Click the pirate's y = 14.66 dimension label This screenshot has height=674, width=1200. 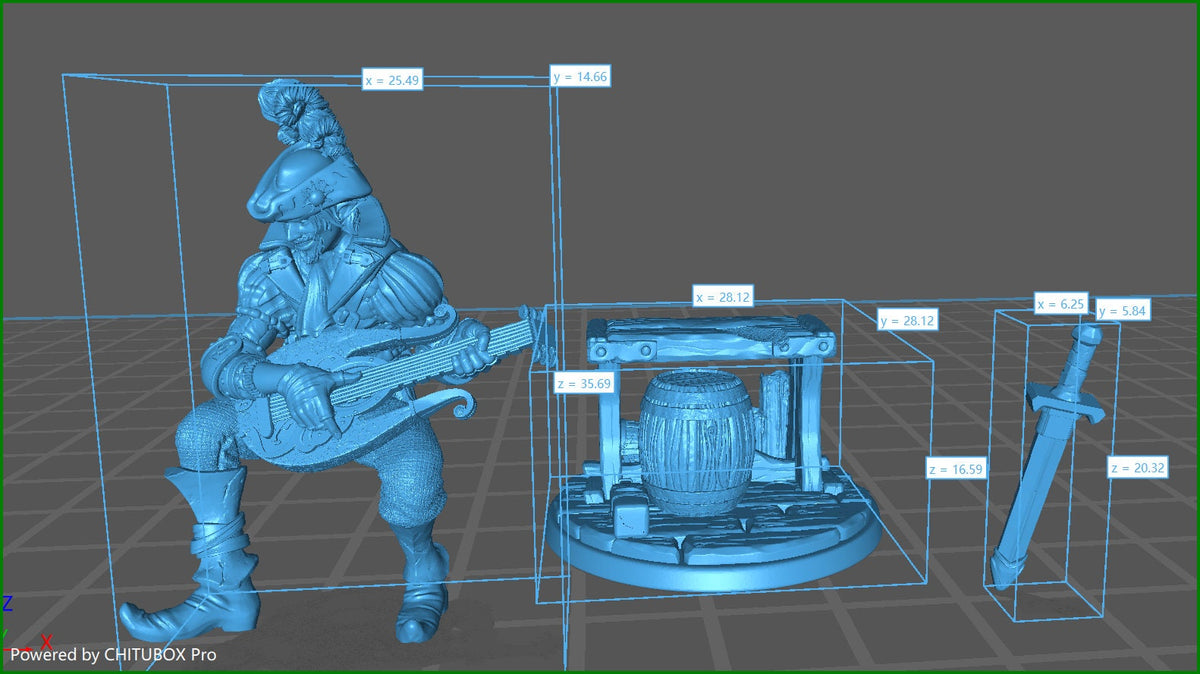(x=580, y=76)
